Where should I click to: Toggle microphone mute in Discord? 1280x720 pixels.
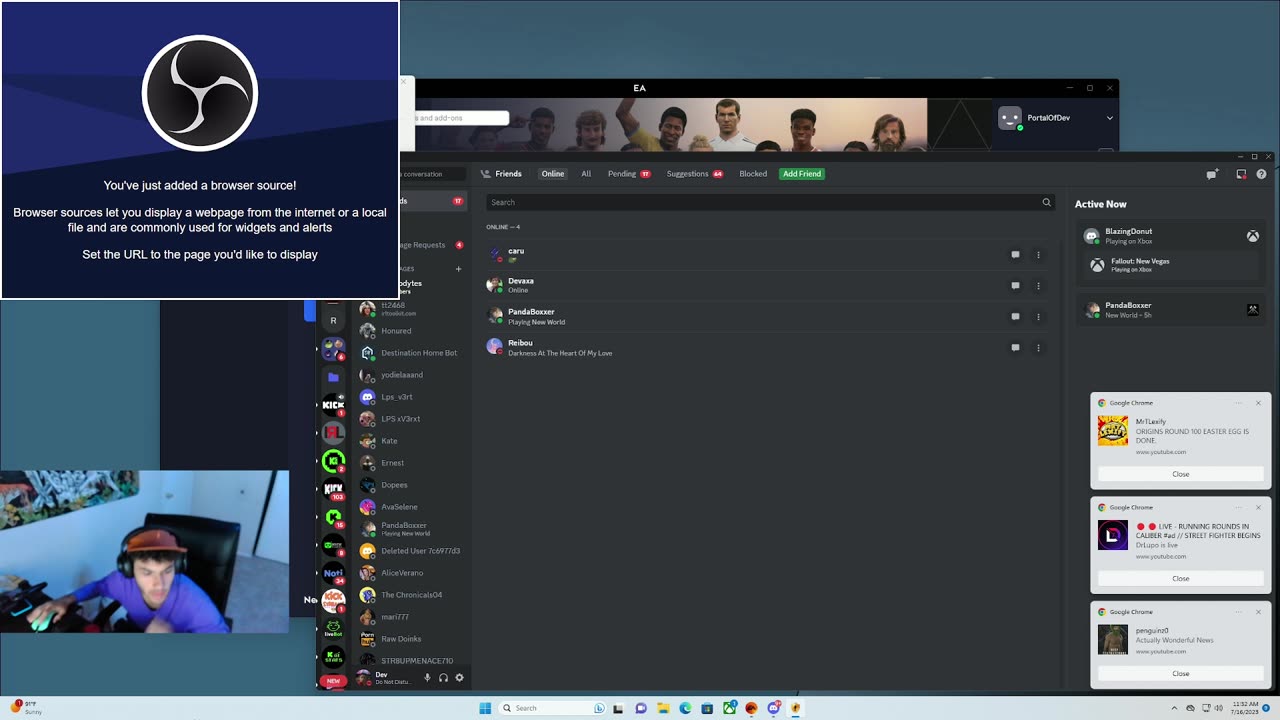point(427,678)
